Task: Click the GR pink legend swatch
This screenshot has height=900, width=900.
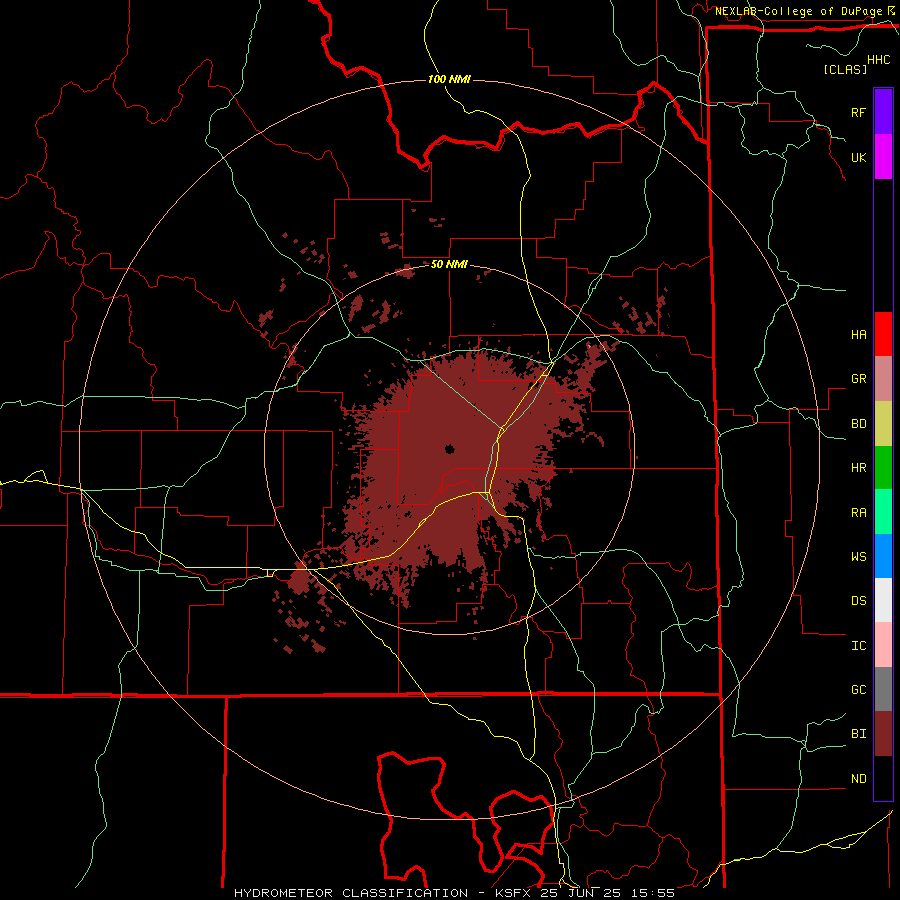Action: [883, 379]
